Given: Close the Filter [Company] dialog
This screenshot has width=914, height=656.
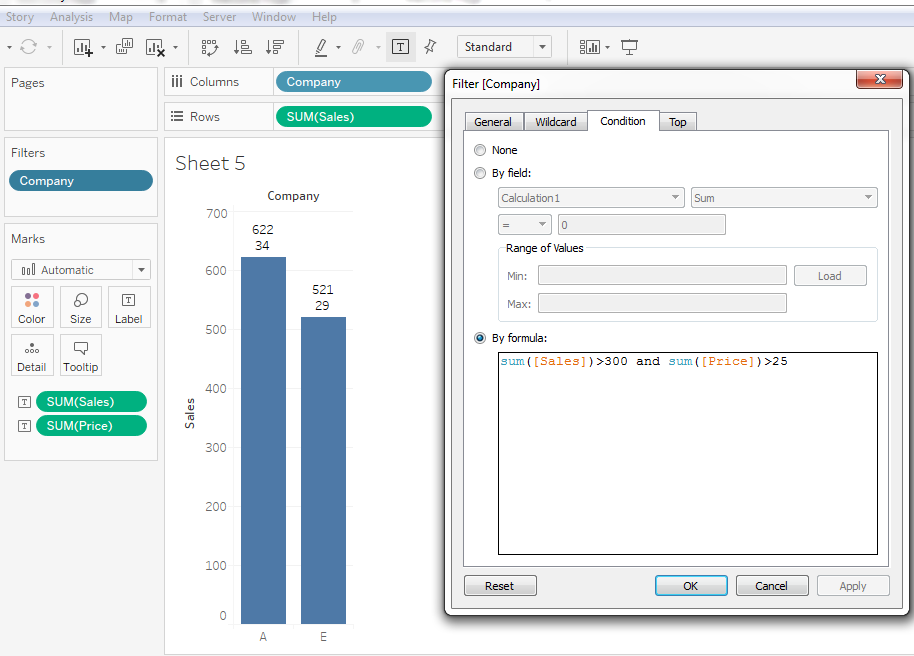Looking at the screenshot, I should [880, 79].
